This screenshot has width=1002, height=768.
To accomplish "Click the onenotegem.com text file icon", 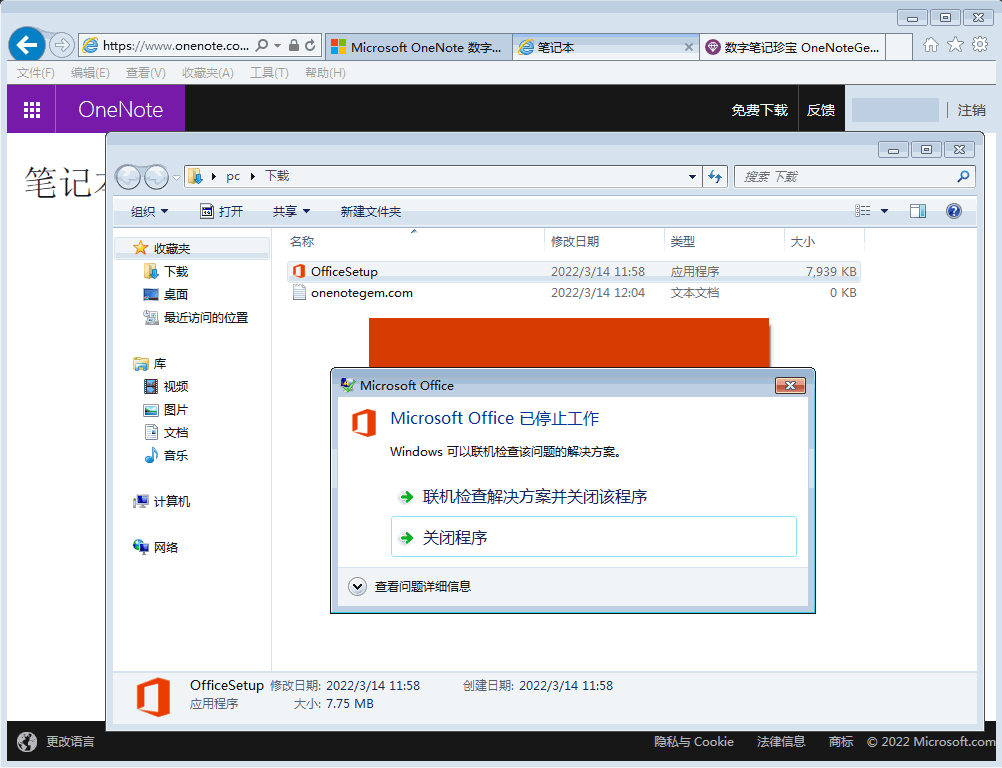I will click(298, 293).
